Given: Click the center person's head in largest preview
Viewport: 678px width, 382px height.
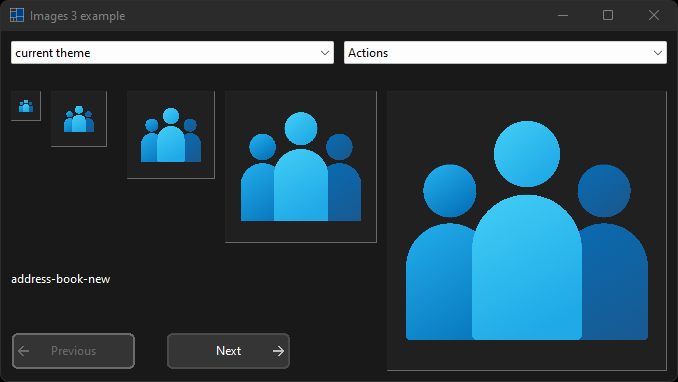Looking at the screenshot, I should [x=527, y=154].
